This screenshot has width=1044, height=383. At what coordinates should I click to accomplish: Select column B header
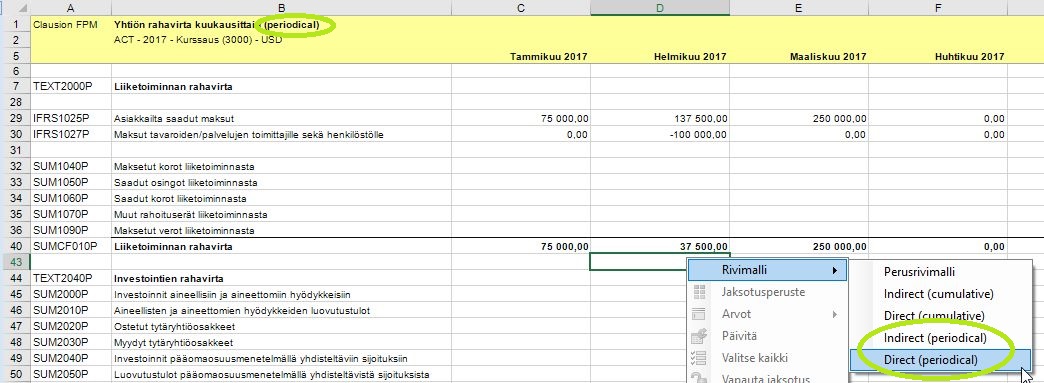281,8
